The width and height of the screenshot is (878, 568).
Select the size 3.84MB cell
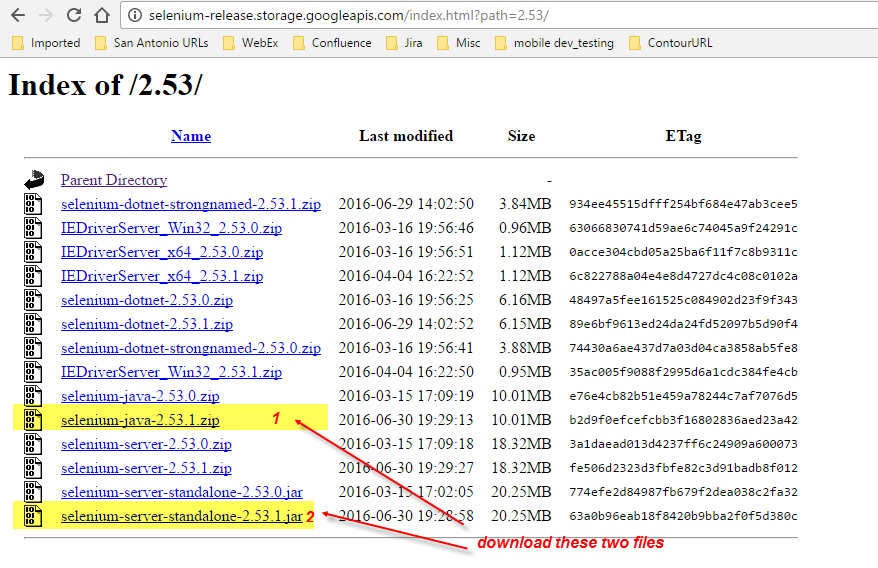point(525,204)
